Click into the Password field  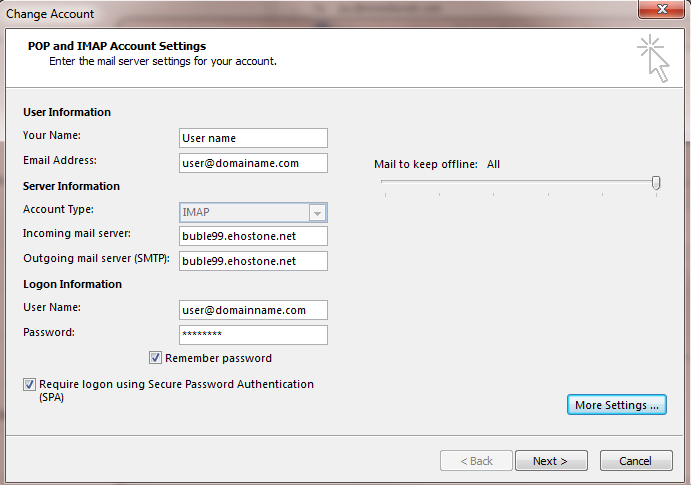tap(253, 335)
